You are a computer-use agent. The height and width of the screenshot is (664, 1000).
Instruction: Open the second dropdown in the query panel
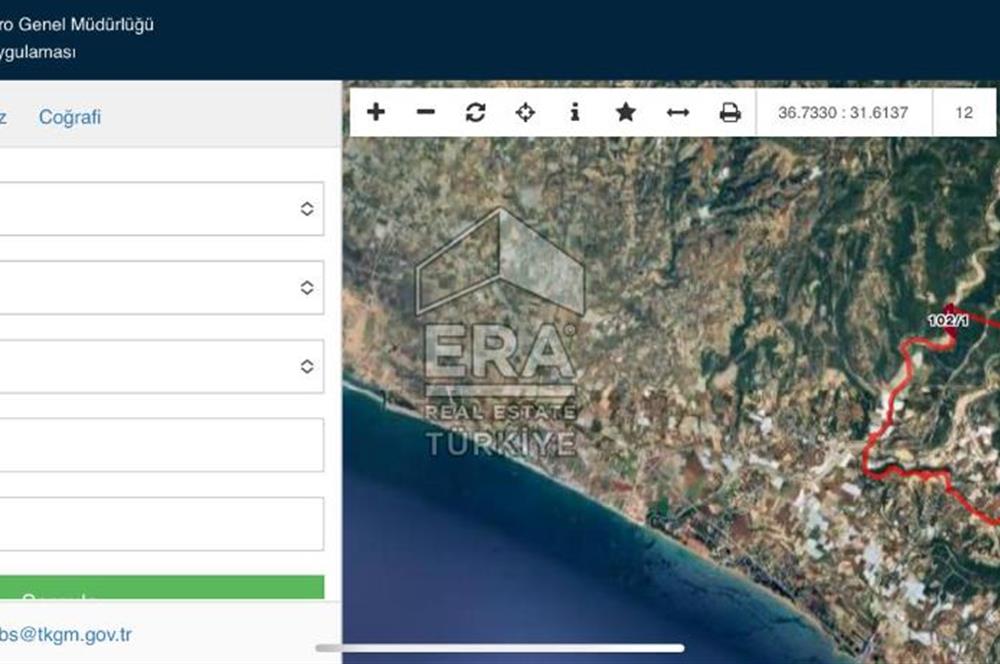(161, 288)
